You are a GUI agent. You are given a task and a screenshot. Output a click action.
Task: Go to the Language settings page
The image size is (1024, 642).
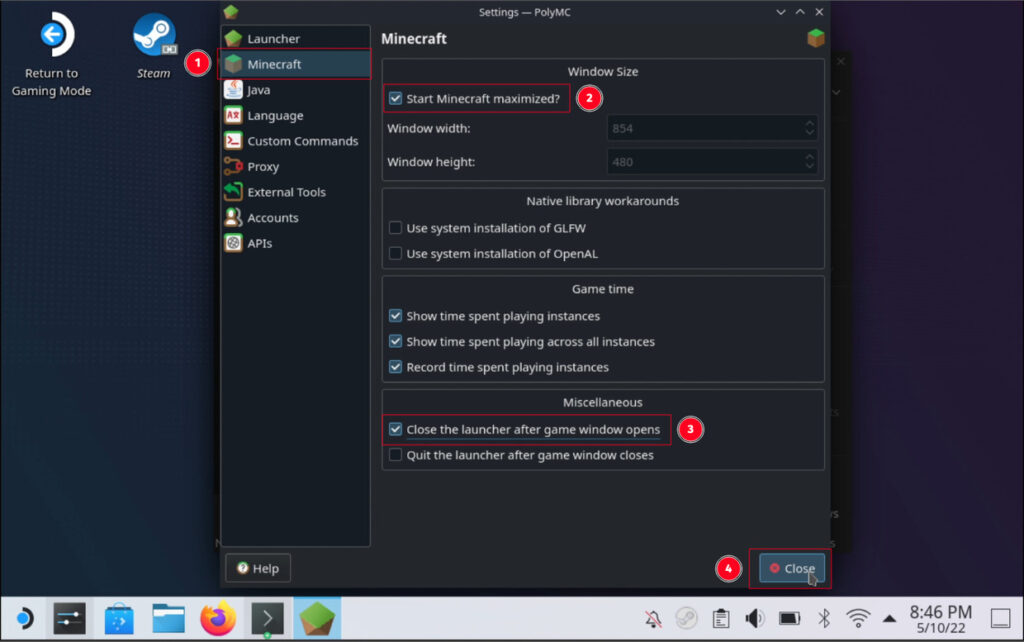pos(295,116)
